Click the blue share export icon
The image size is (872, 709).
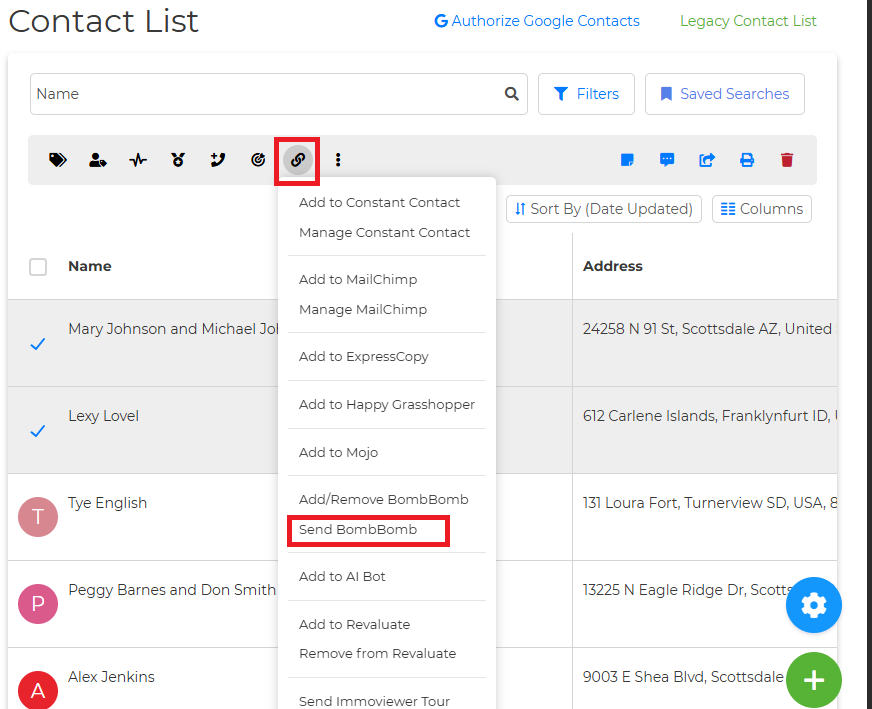point(707,160)
